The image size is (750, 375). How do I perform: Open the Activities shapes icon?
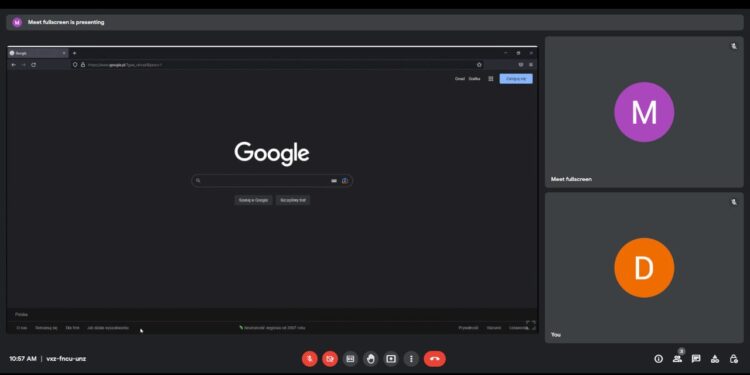(715, 359)
